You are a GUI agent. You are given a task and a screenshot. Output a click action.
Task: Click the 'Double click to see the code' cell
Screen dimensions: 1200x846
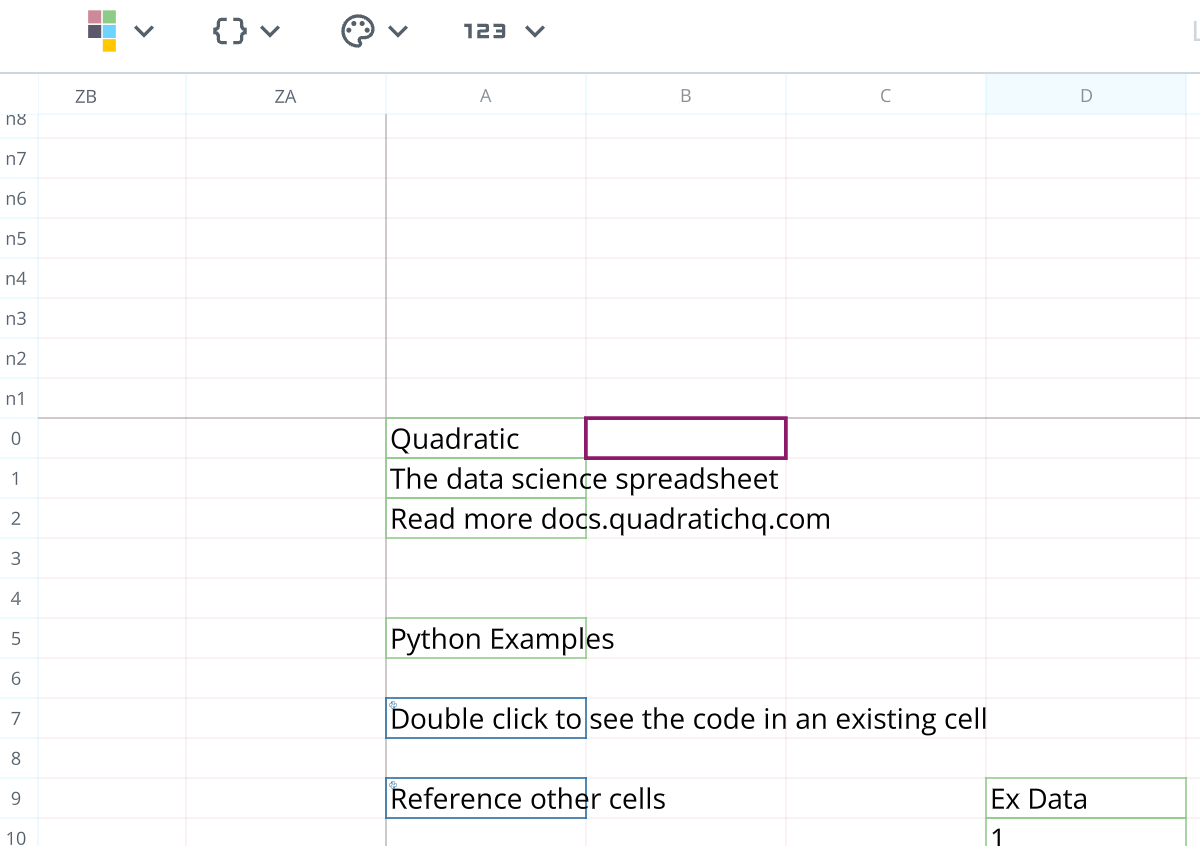click(486, 718)
